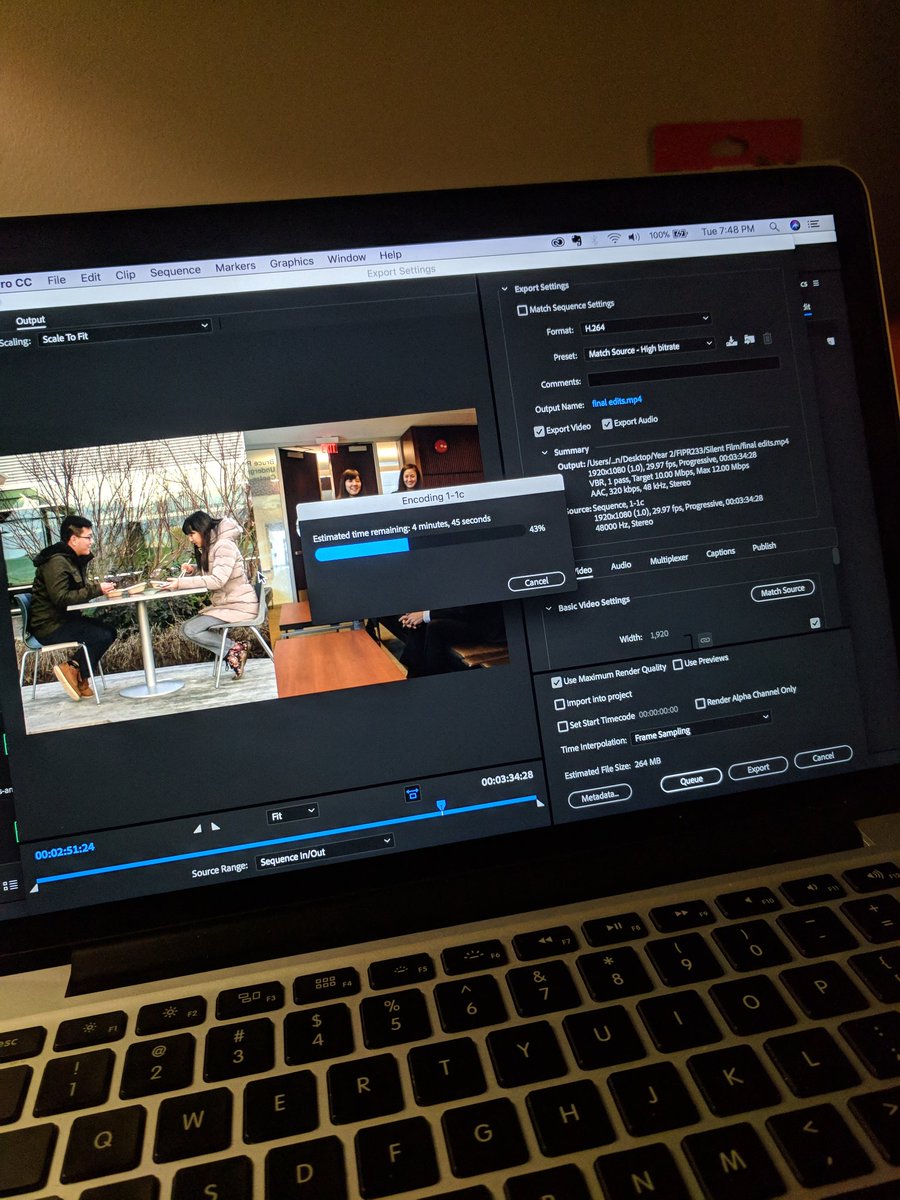Cancel the Encoding 1-1c progress dialog
Viewport: 900px width, 1200px height.
[536, 581]
